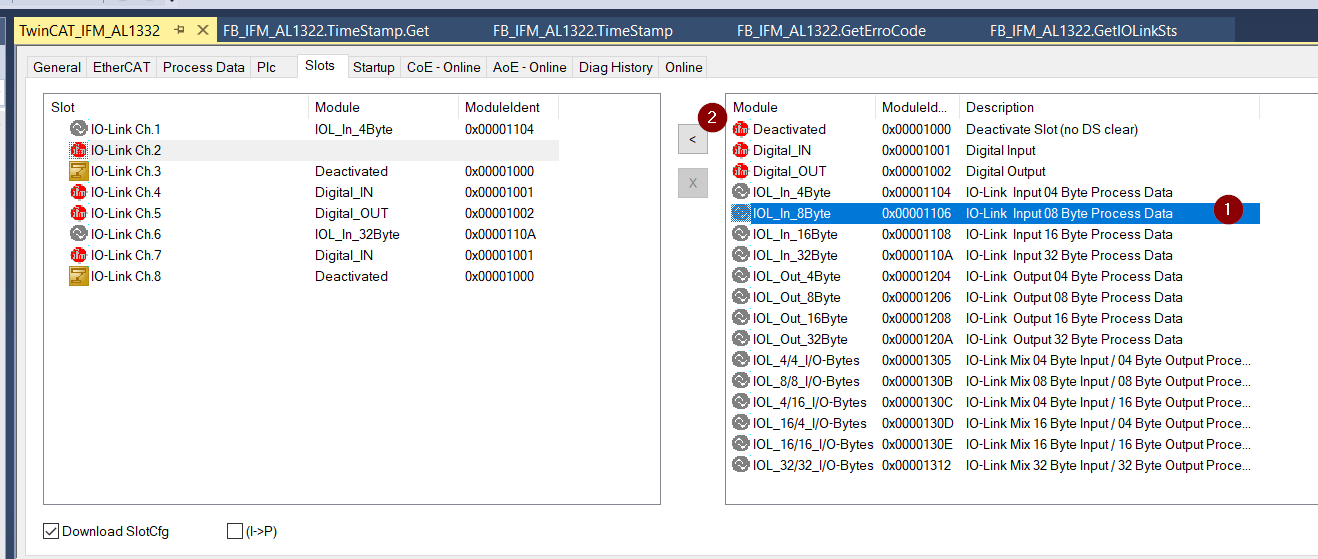1318x559 pixels.
Task: Pin the TwinCAT_IFM_AL1332 document tab
Action: [180, 30]
